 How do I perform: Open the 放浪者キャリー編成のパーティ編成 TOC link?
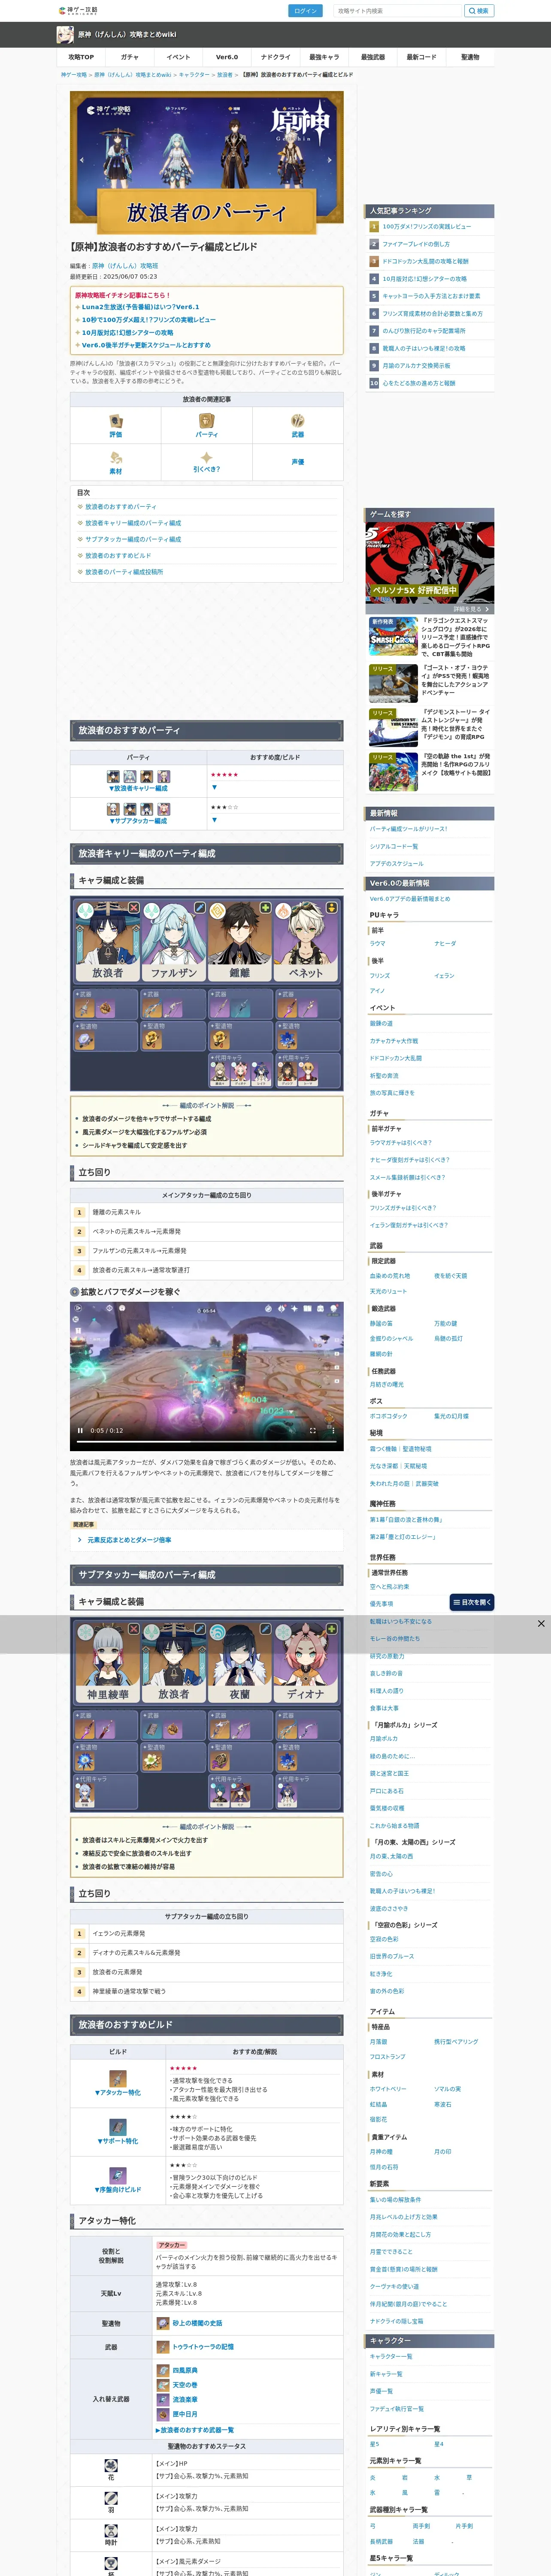(133, 523)
